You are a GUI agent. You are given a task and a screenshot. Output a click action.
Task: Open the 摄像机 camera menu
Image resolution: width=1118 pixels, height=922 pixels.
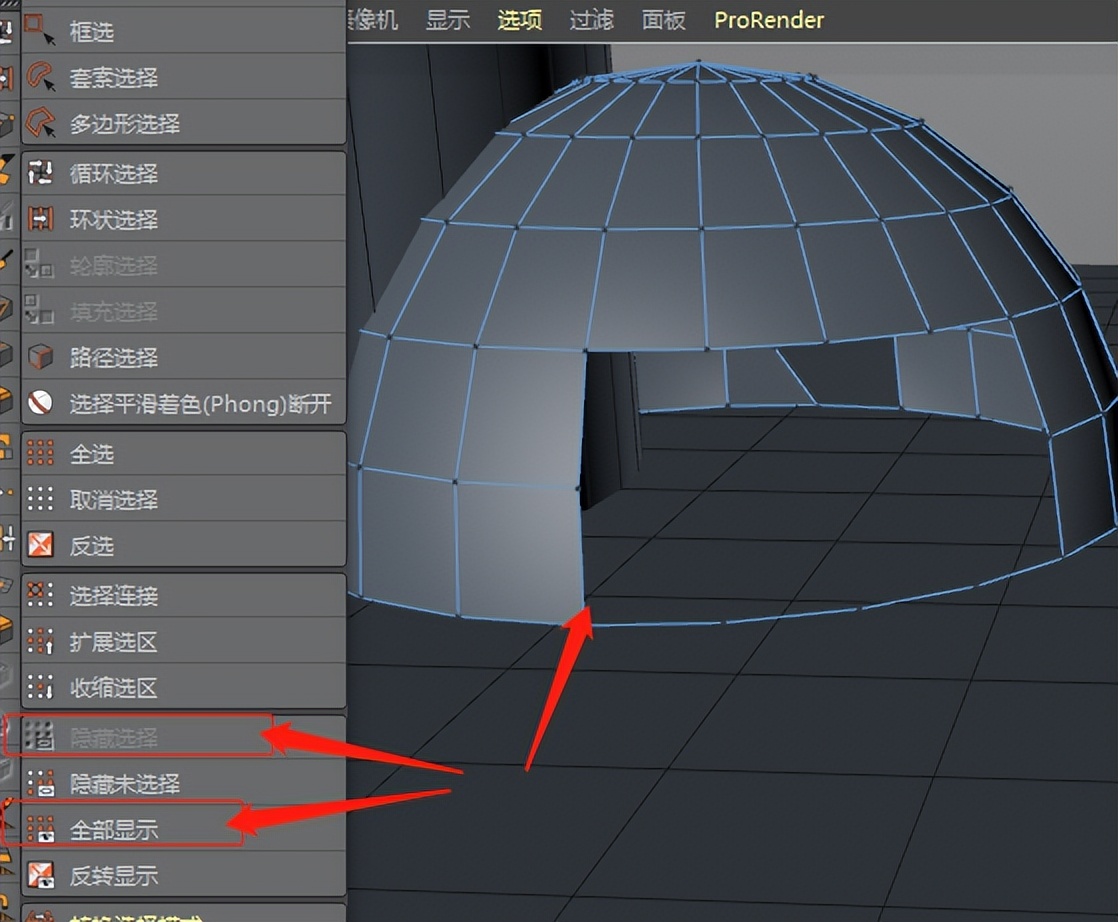coord(371,20)
